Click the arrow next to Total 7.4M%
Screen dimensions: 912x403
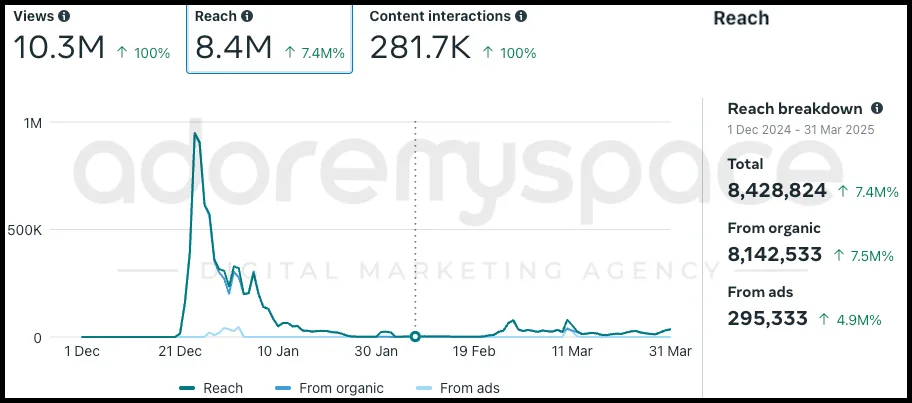pyautogui.click(x=843, y=191)
